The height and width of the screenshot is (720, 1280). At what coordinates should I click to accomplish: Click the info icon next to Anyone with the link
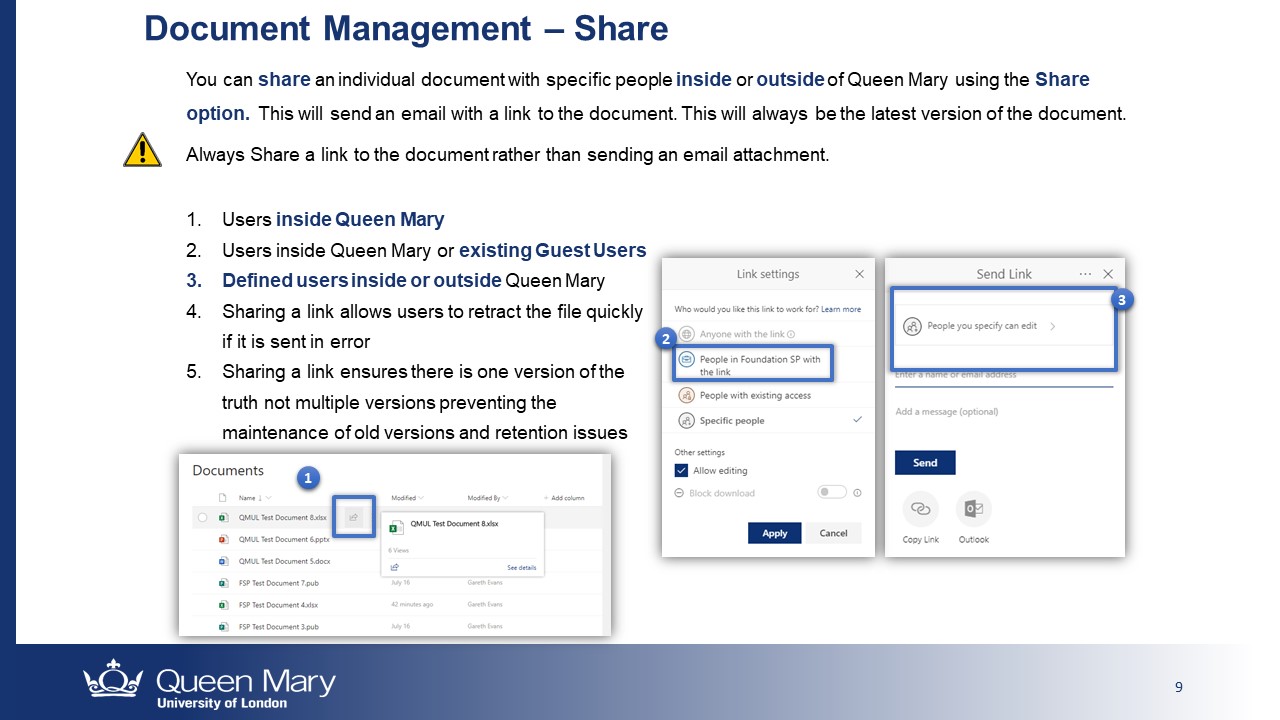[x=791, y=334]
